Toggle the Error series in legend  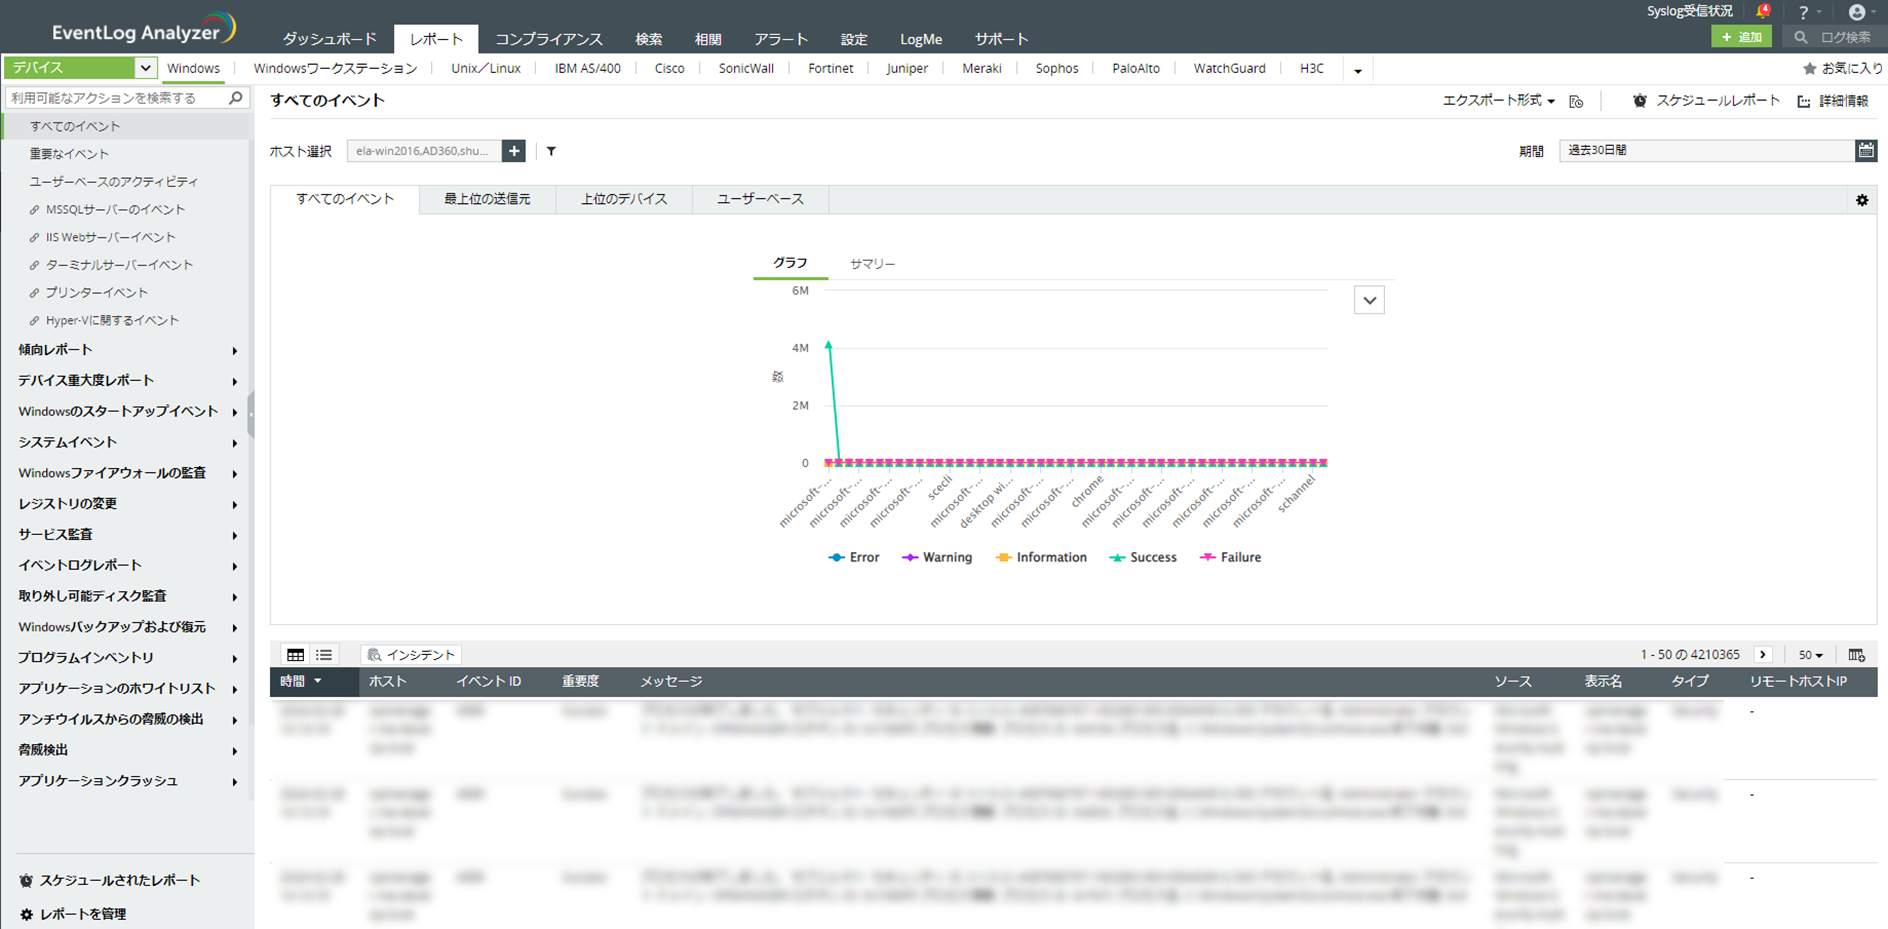tap(854, 558)
